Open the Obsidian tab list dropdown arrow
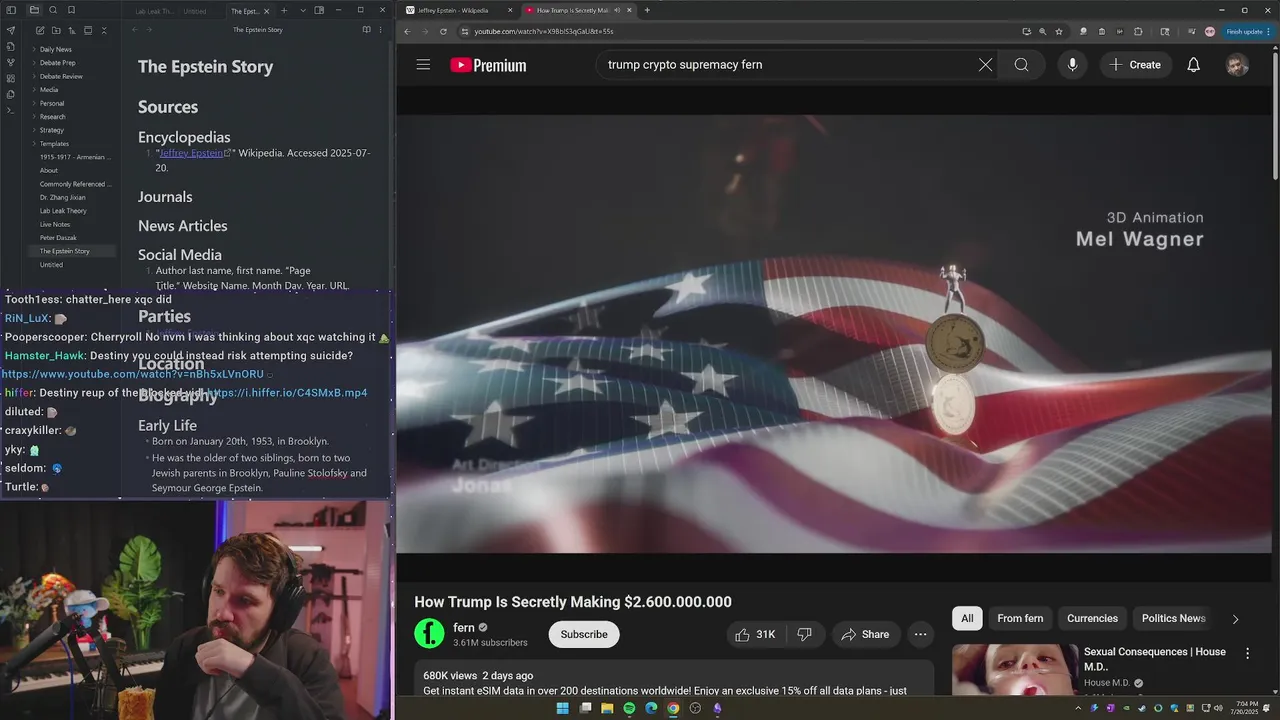 point(303,11)
